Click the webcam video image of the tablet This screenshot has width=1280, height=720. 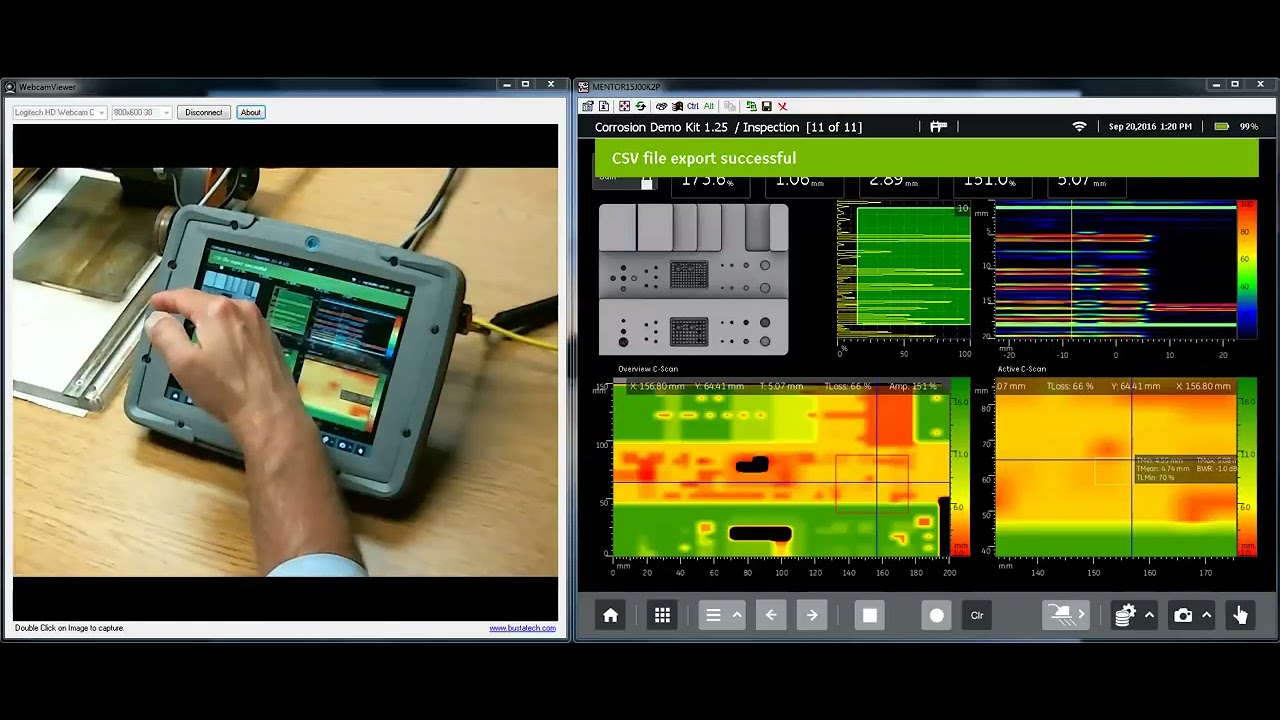285,372
